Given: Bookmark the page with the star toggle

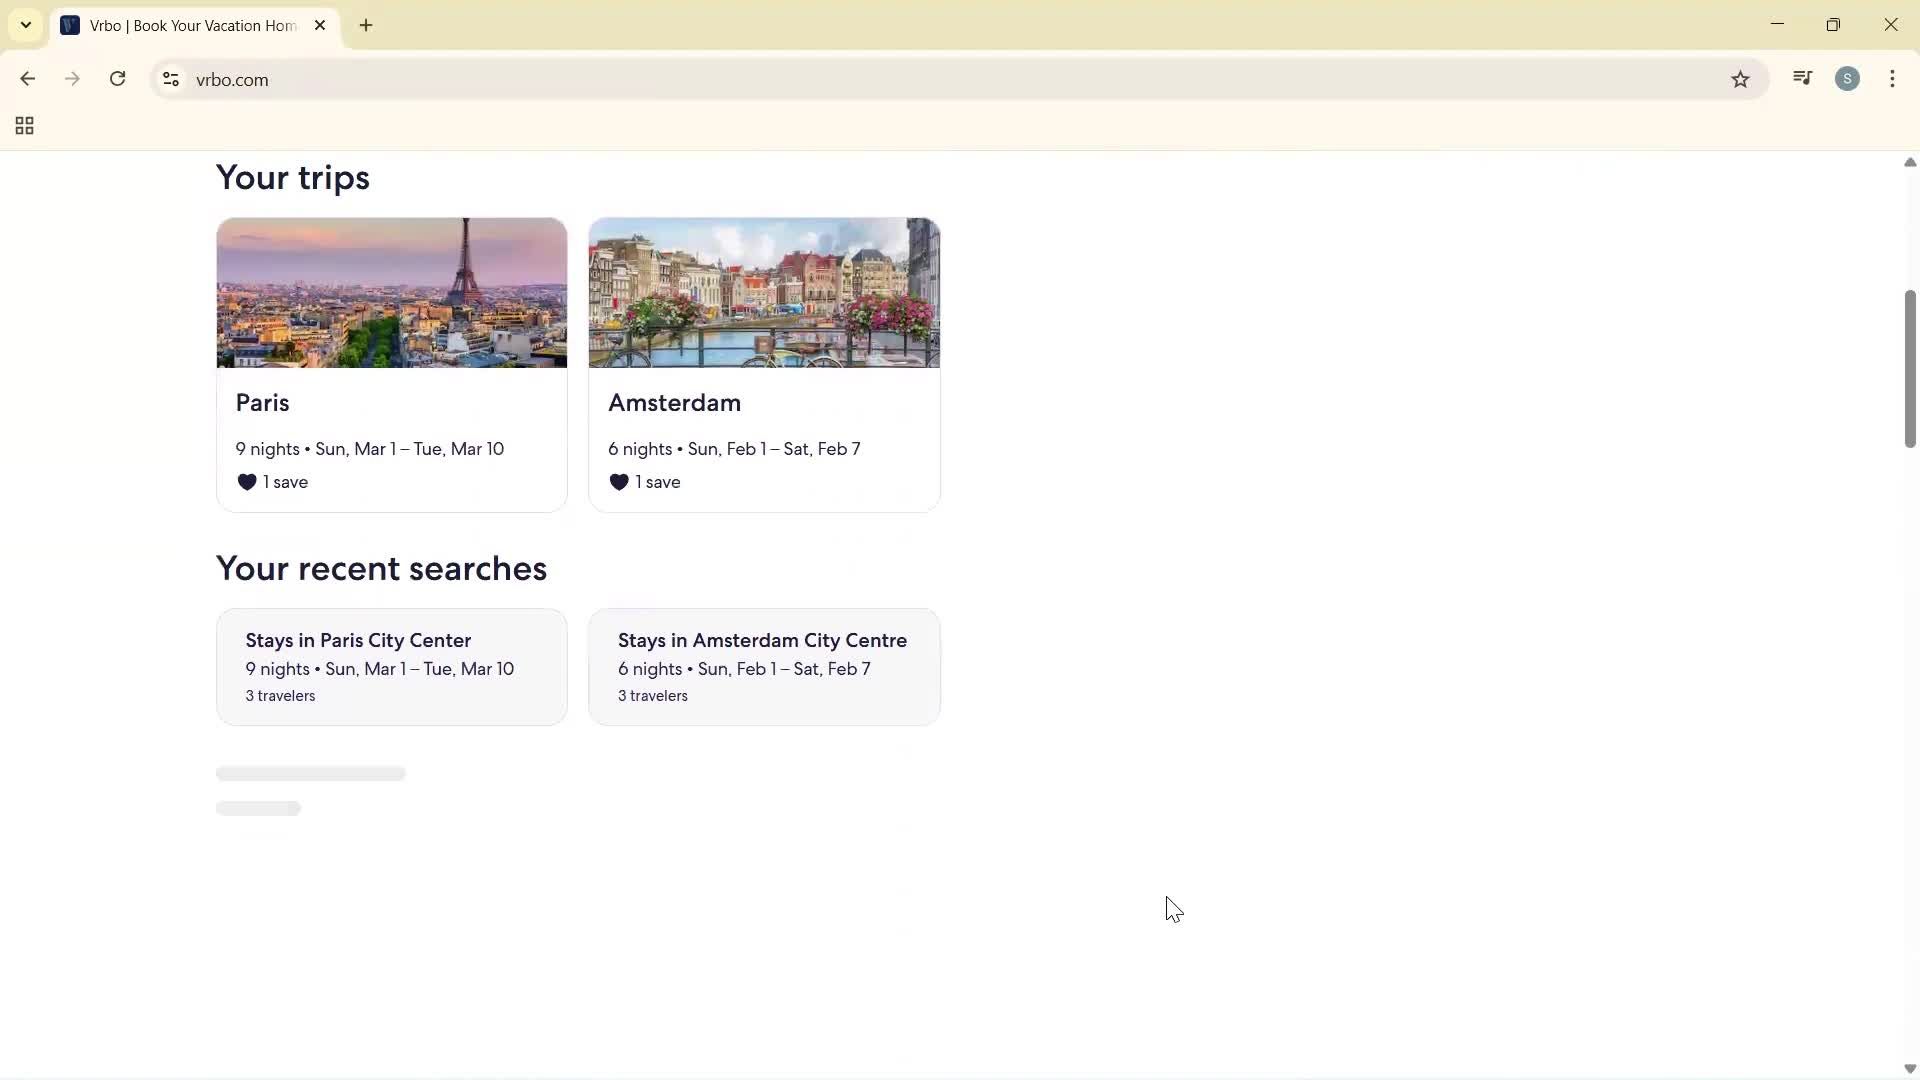Looking at the screenshot, I should coord(1741,80).
